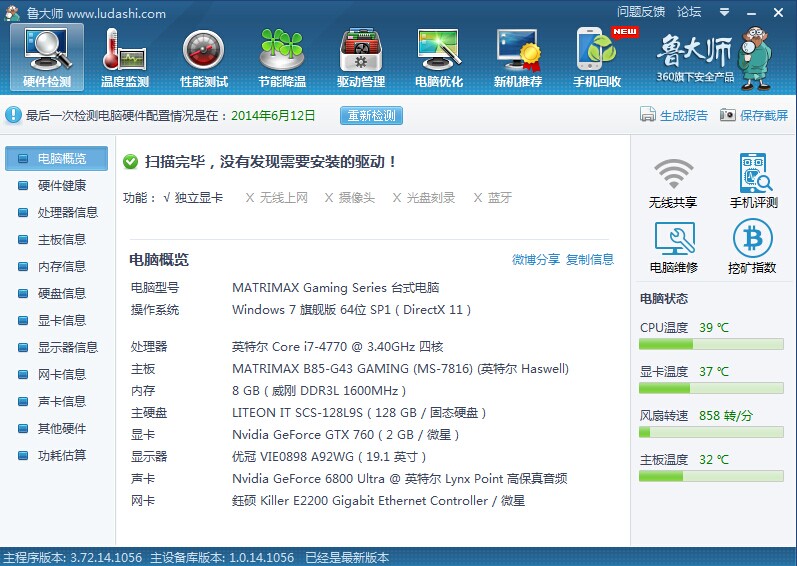
Task: Open the title bar dropdown menu arrow
Action: (725, 12)
